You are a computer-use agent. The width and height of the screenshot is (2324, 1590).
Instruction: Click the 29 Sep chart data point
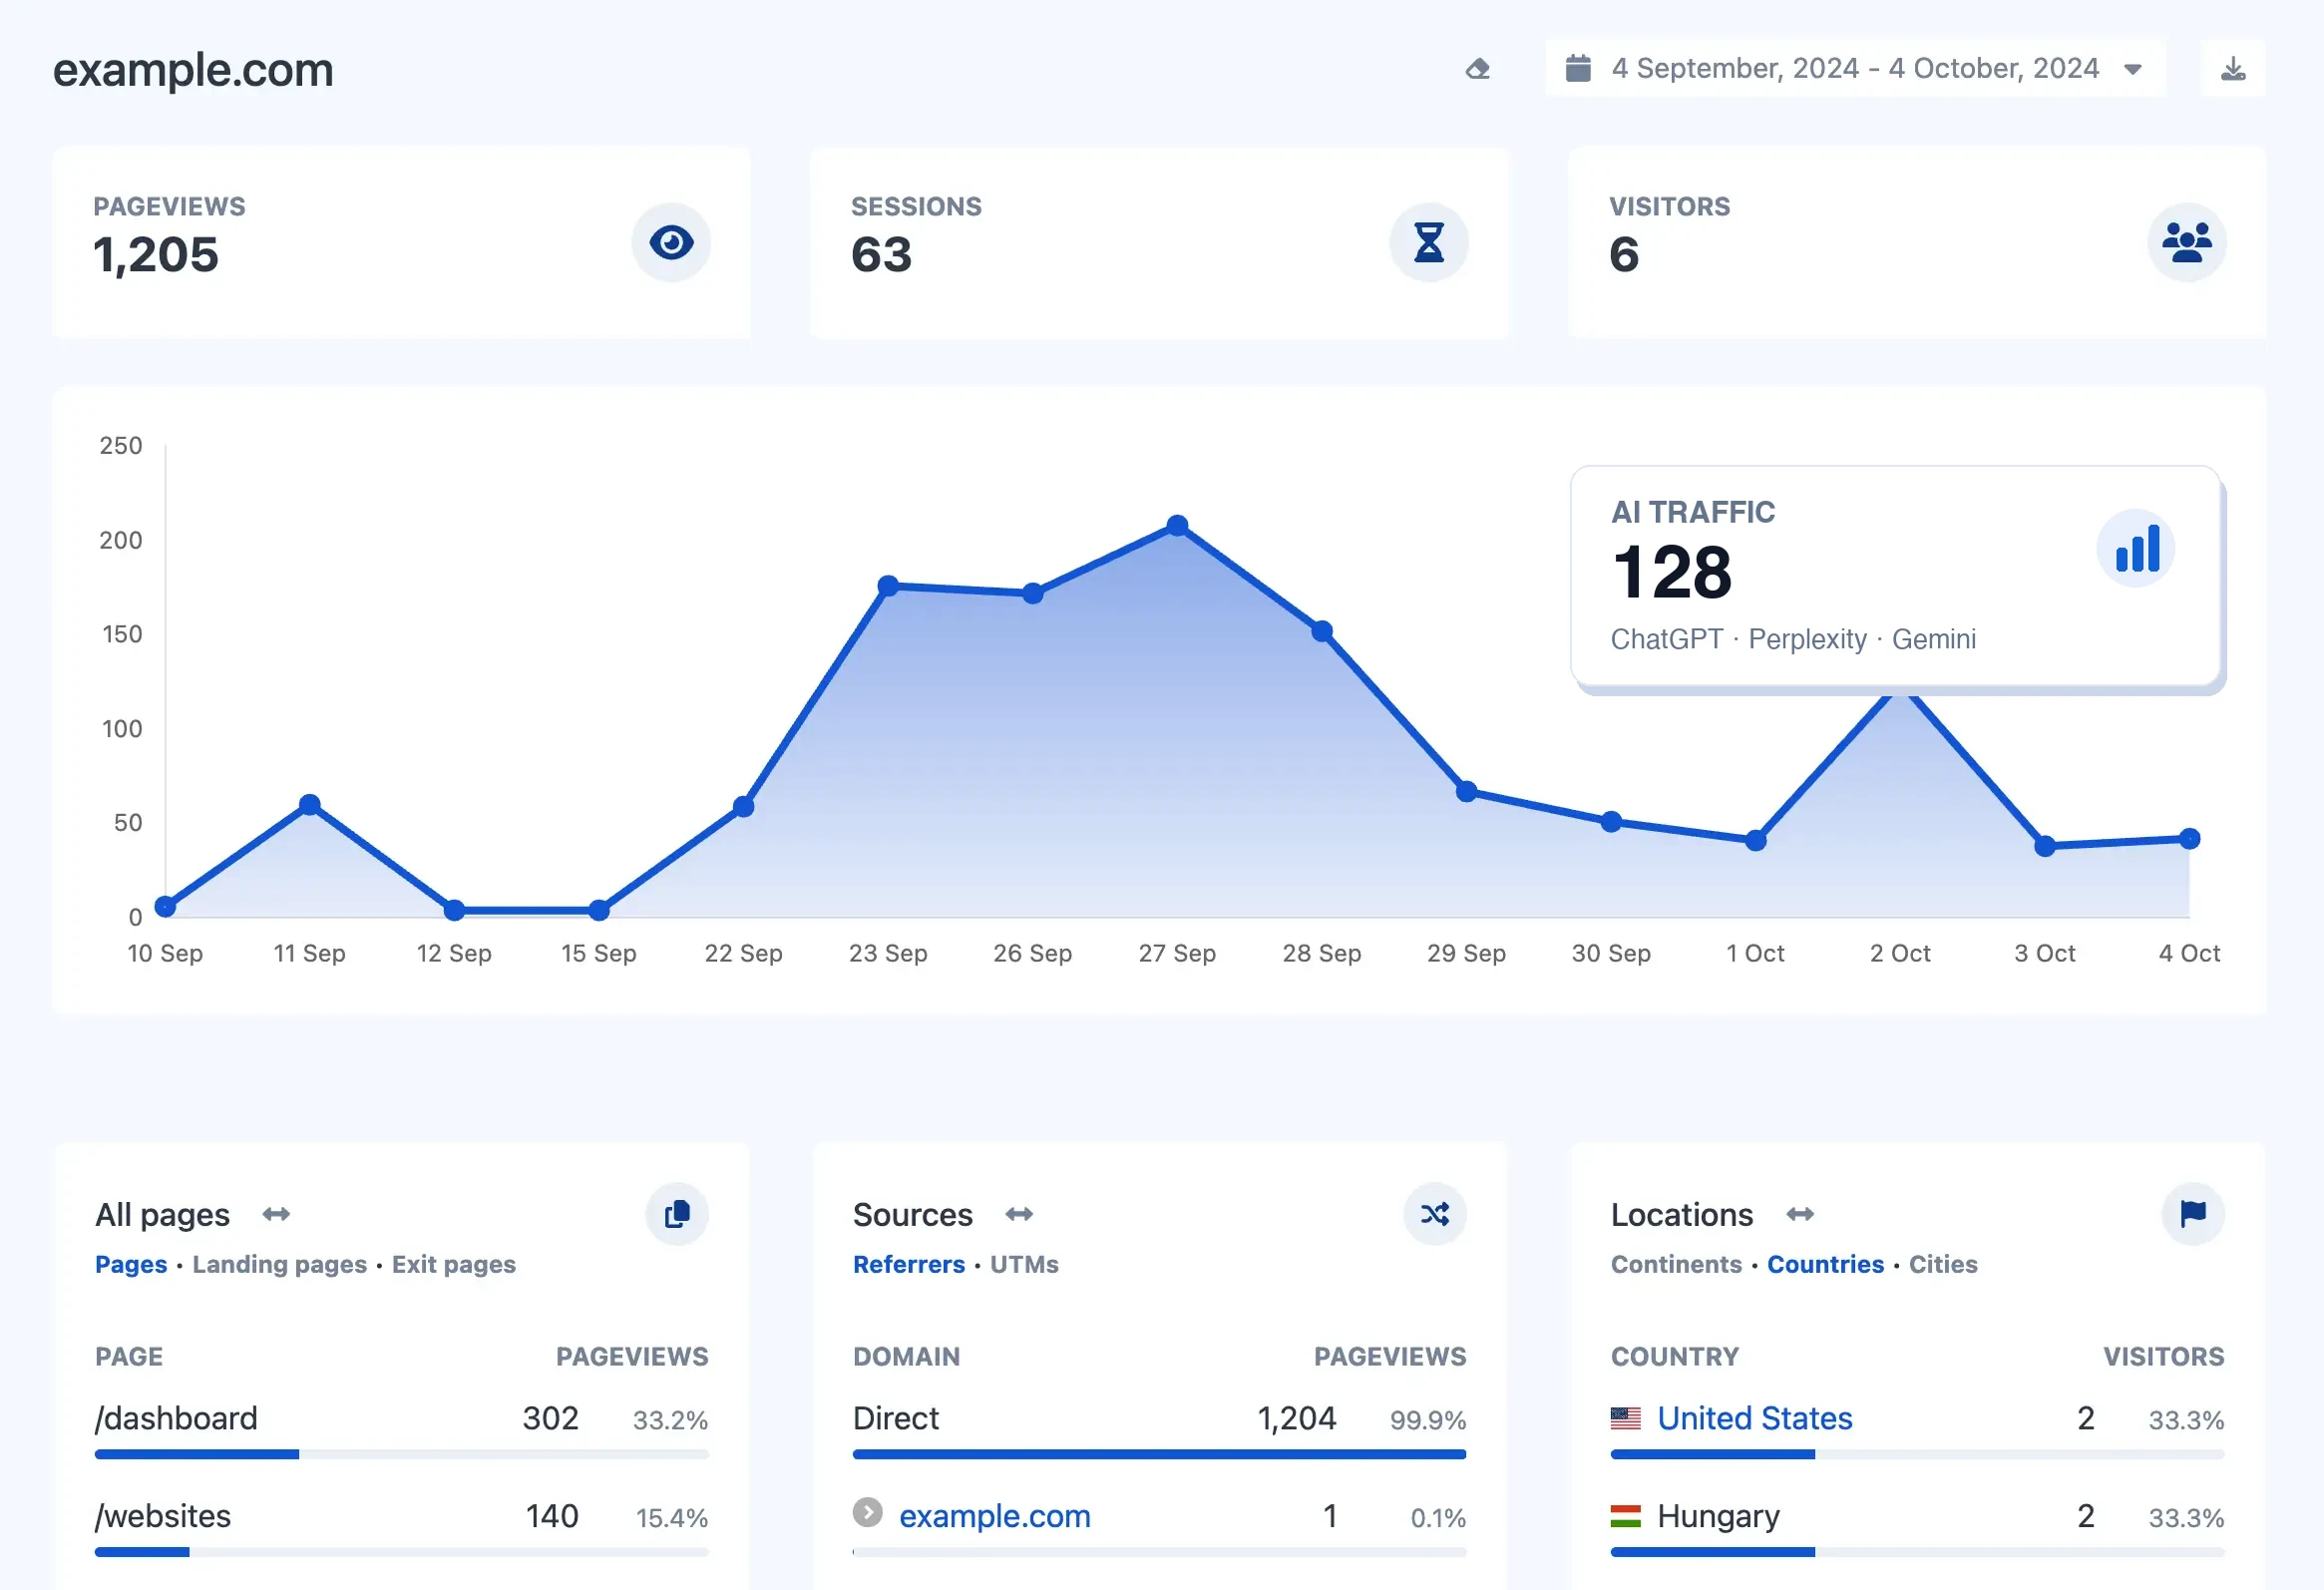point(1467,792)
